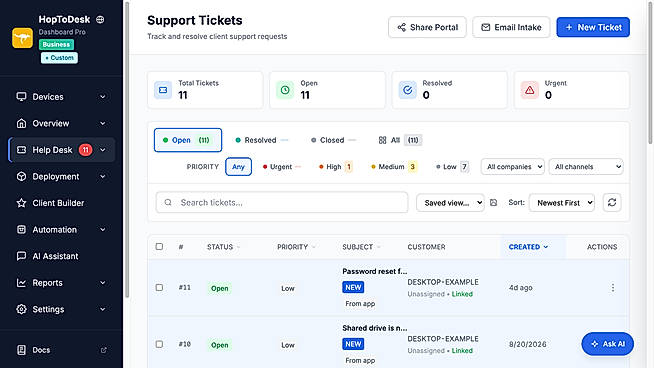The image size is (654, 368).
Task: Open ticket subject 'Password reset f...'
Action: 375,271
